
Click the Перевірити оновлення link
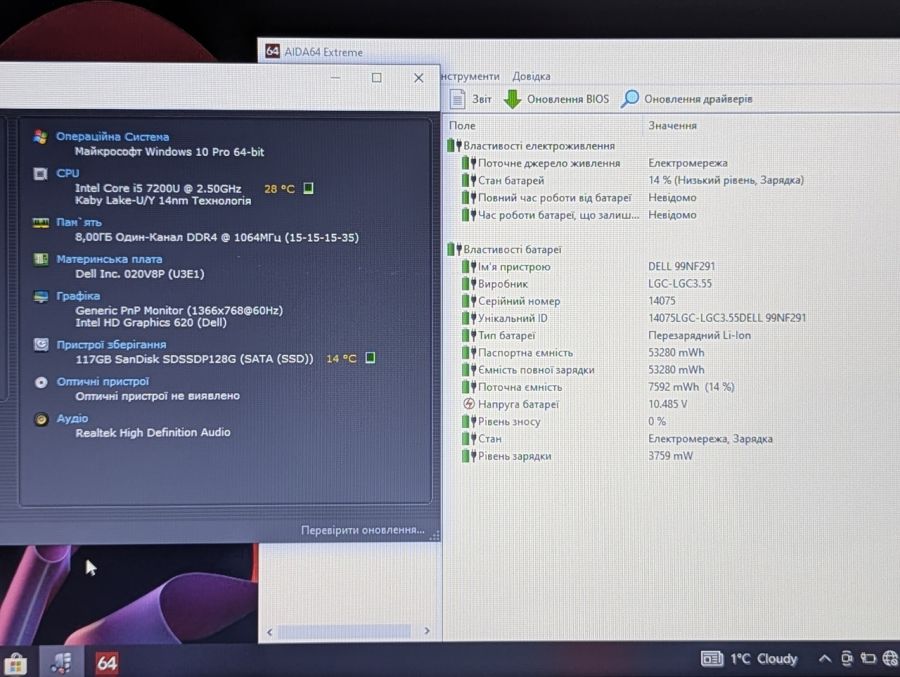tap(363, 530)
